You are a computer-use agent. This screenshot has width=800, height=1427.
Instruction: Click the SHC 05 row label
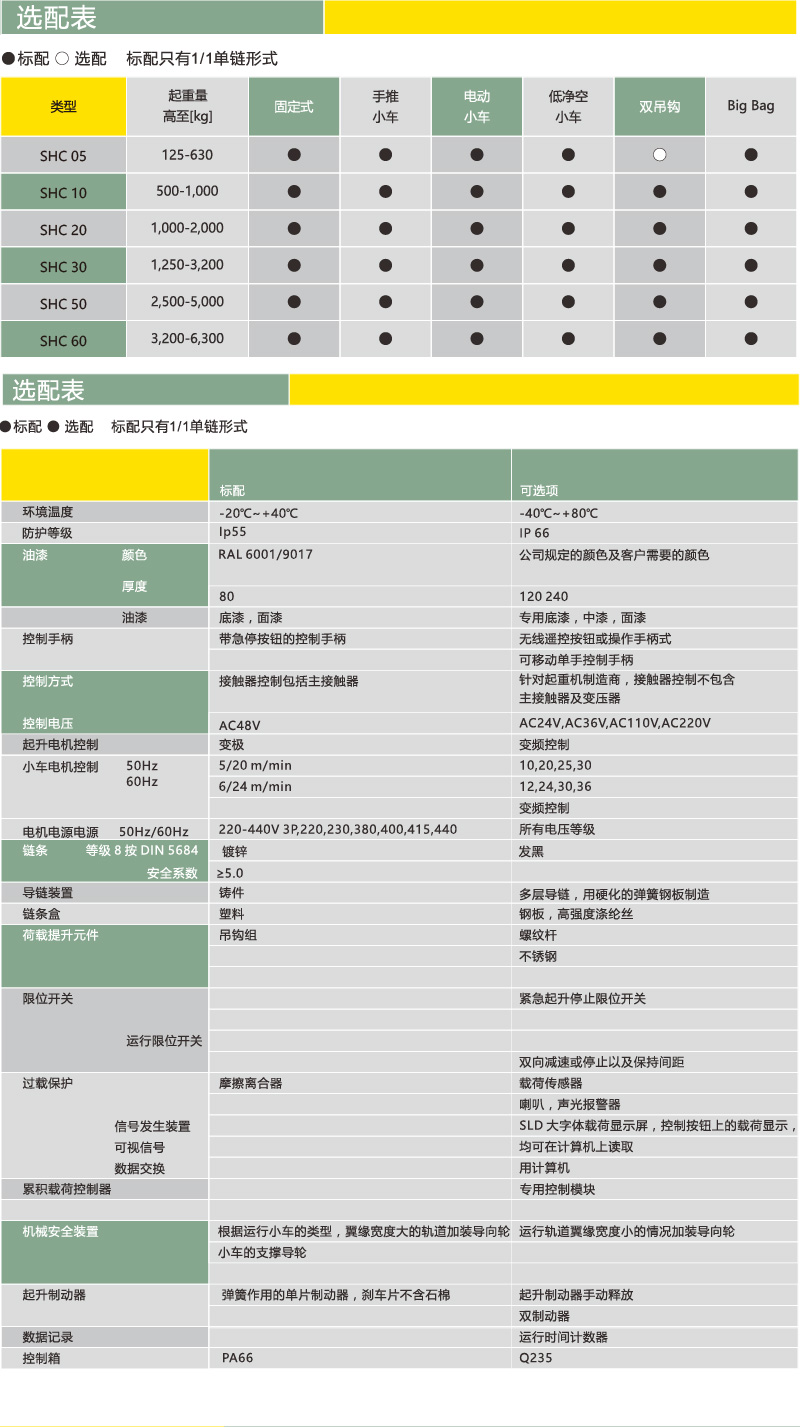63,156
